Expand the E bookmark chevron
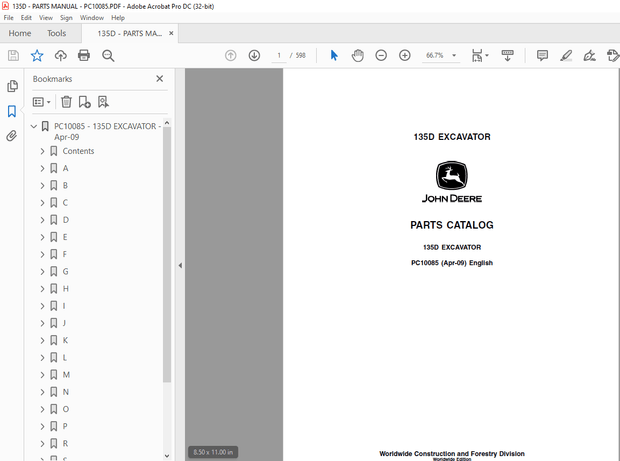620x461 pixels. (42, 237)
